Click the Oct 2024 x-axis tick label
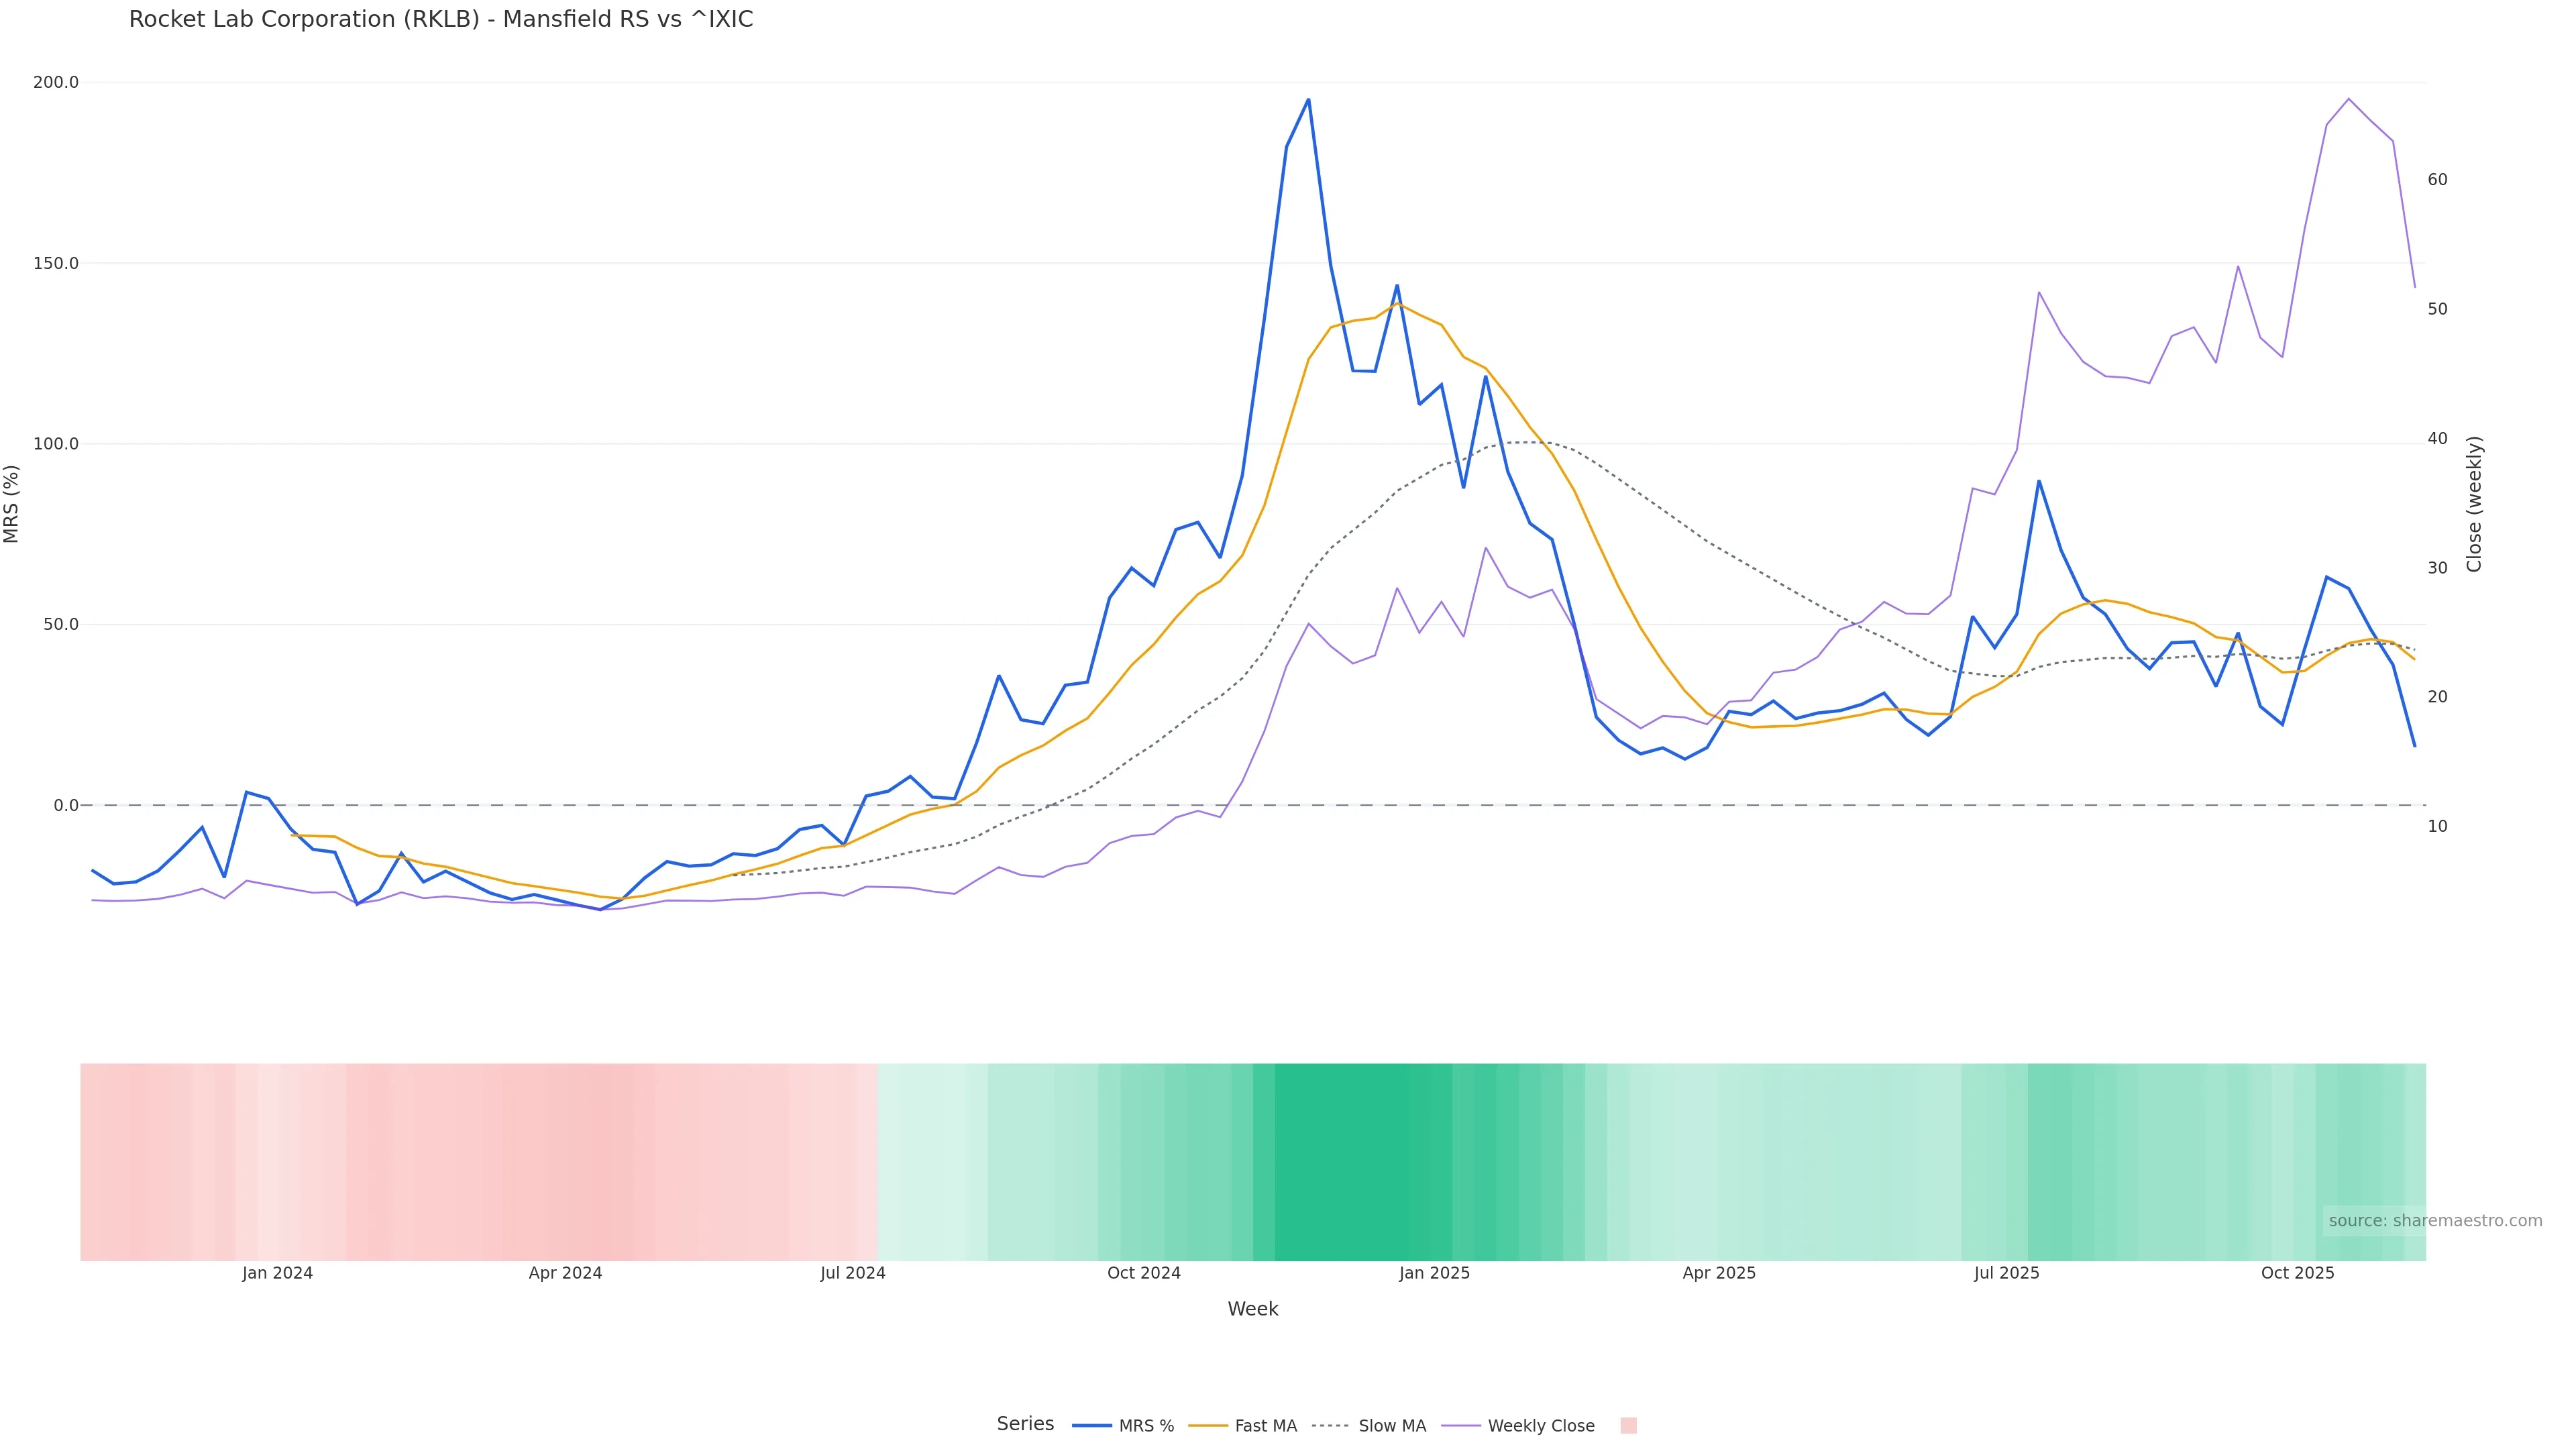 click(x=1143, y=1273)
